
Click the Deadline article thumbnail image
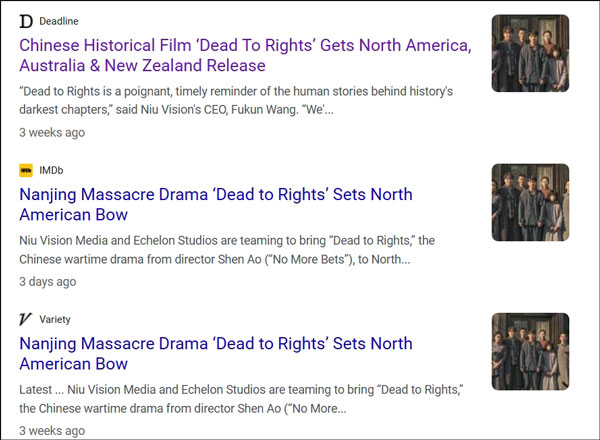click(530, 53)
